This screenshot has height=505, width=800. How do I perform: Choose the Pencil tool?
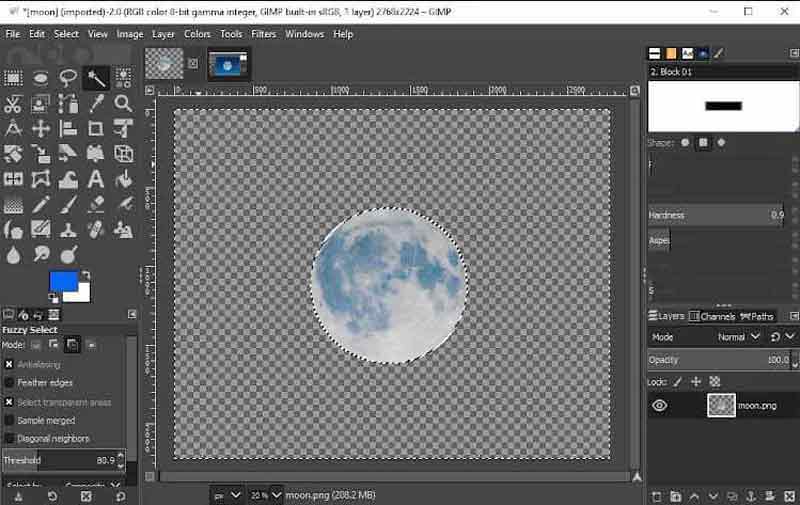click(41, 205)
